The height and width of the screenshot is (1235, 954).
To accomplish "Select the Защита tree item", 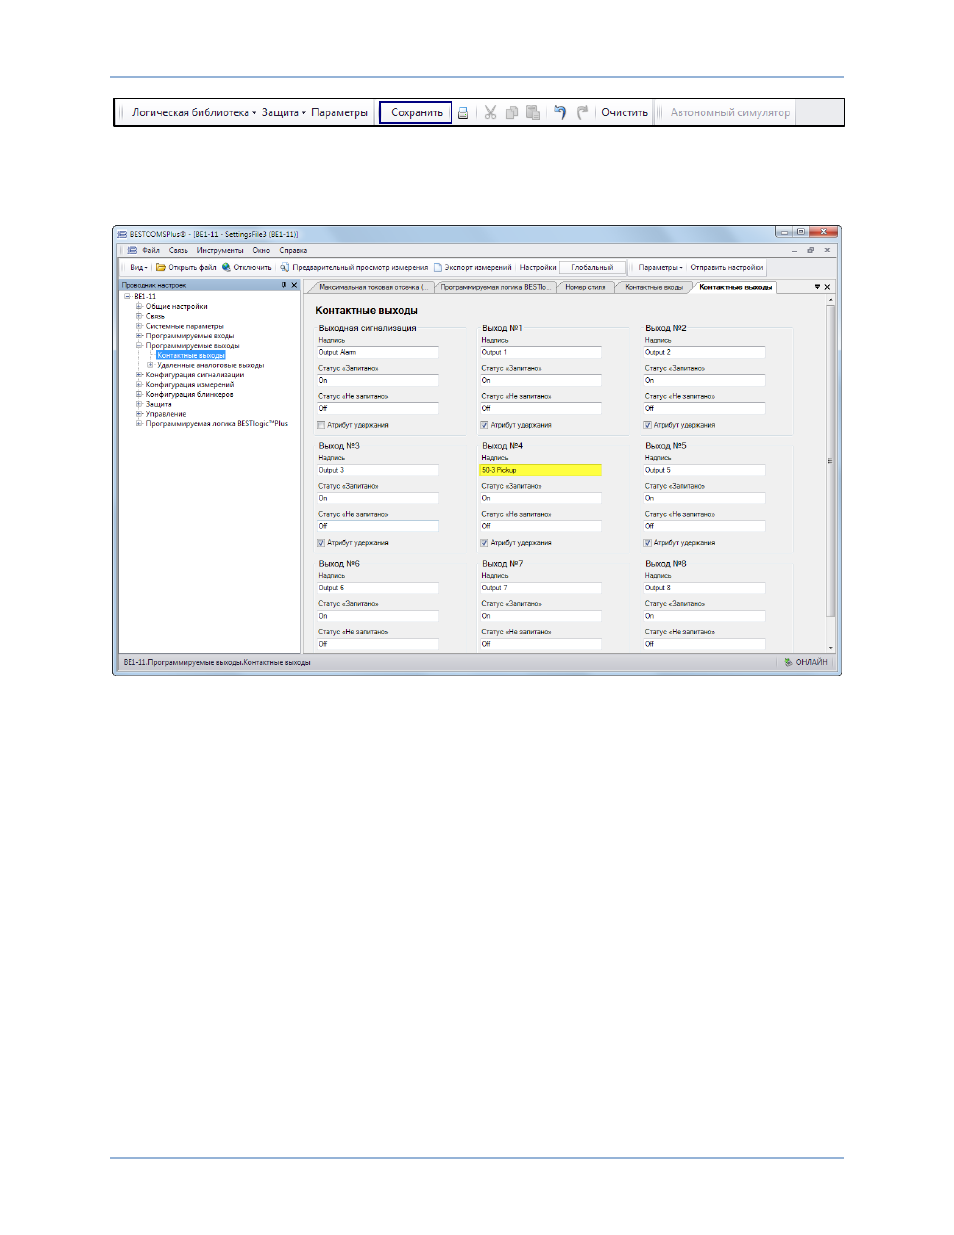I will point(158,404).
